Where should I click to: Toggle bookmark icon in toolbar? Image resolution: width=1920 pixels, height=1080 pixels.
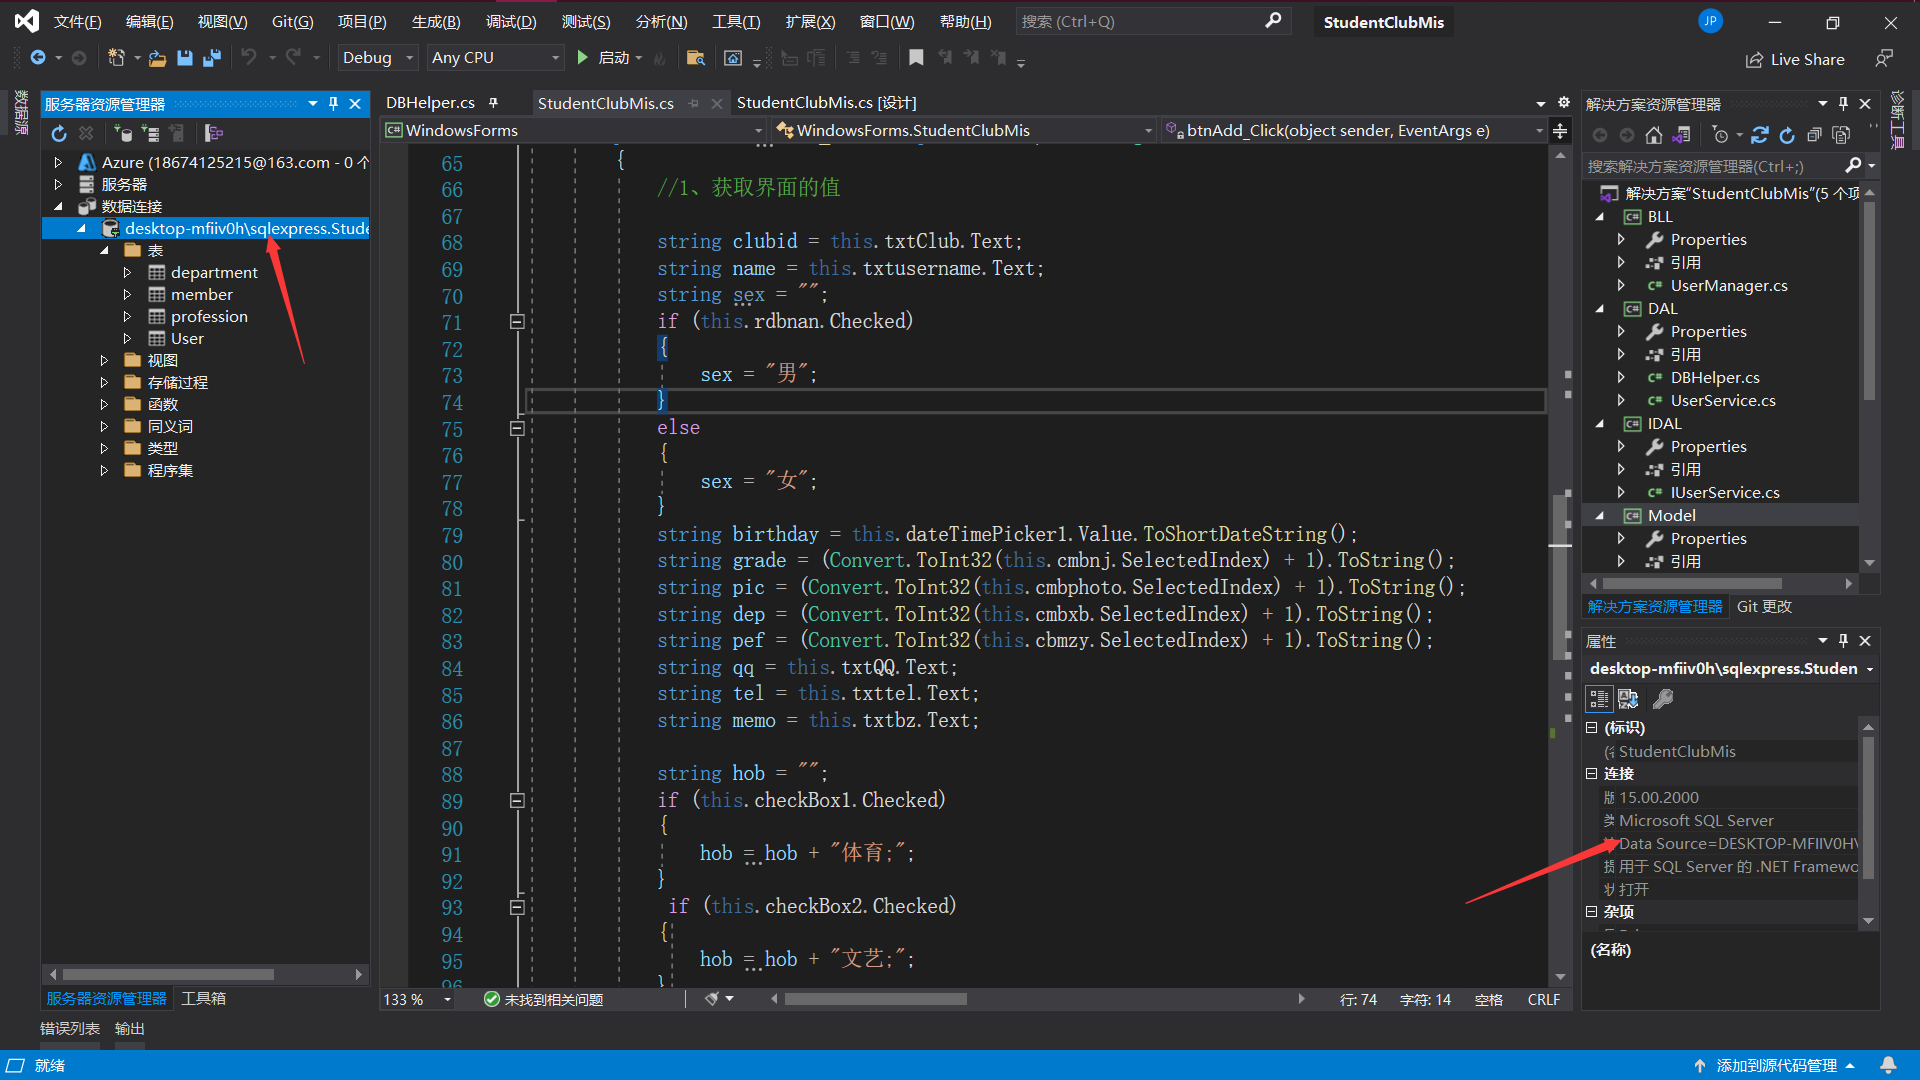[916, 58]
